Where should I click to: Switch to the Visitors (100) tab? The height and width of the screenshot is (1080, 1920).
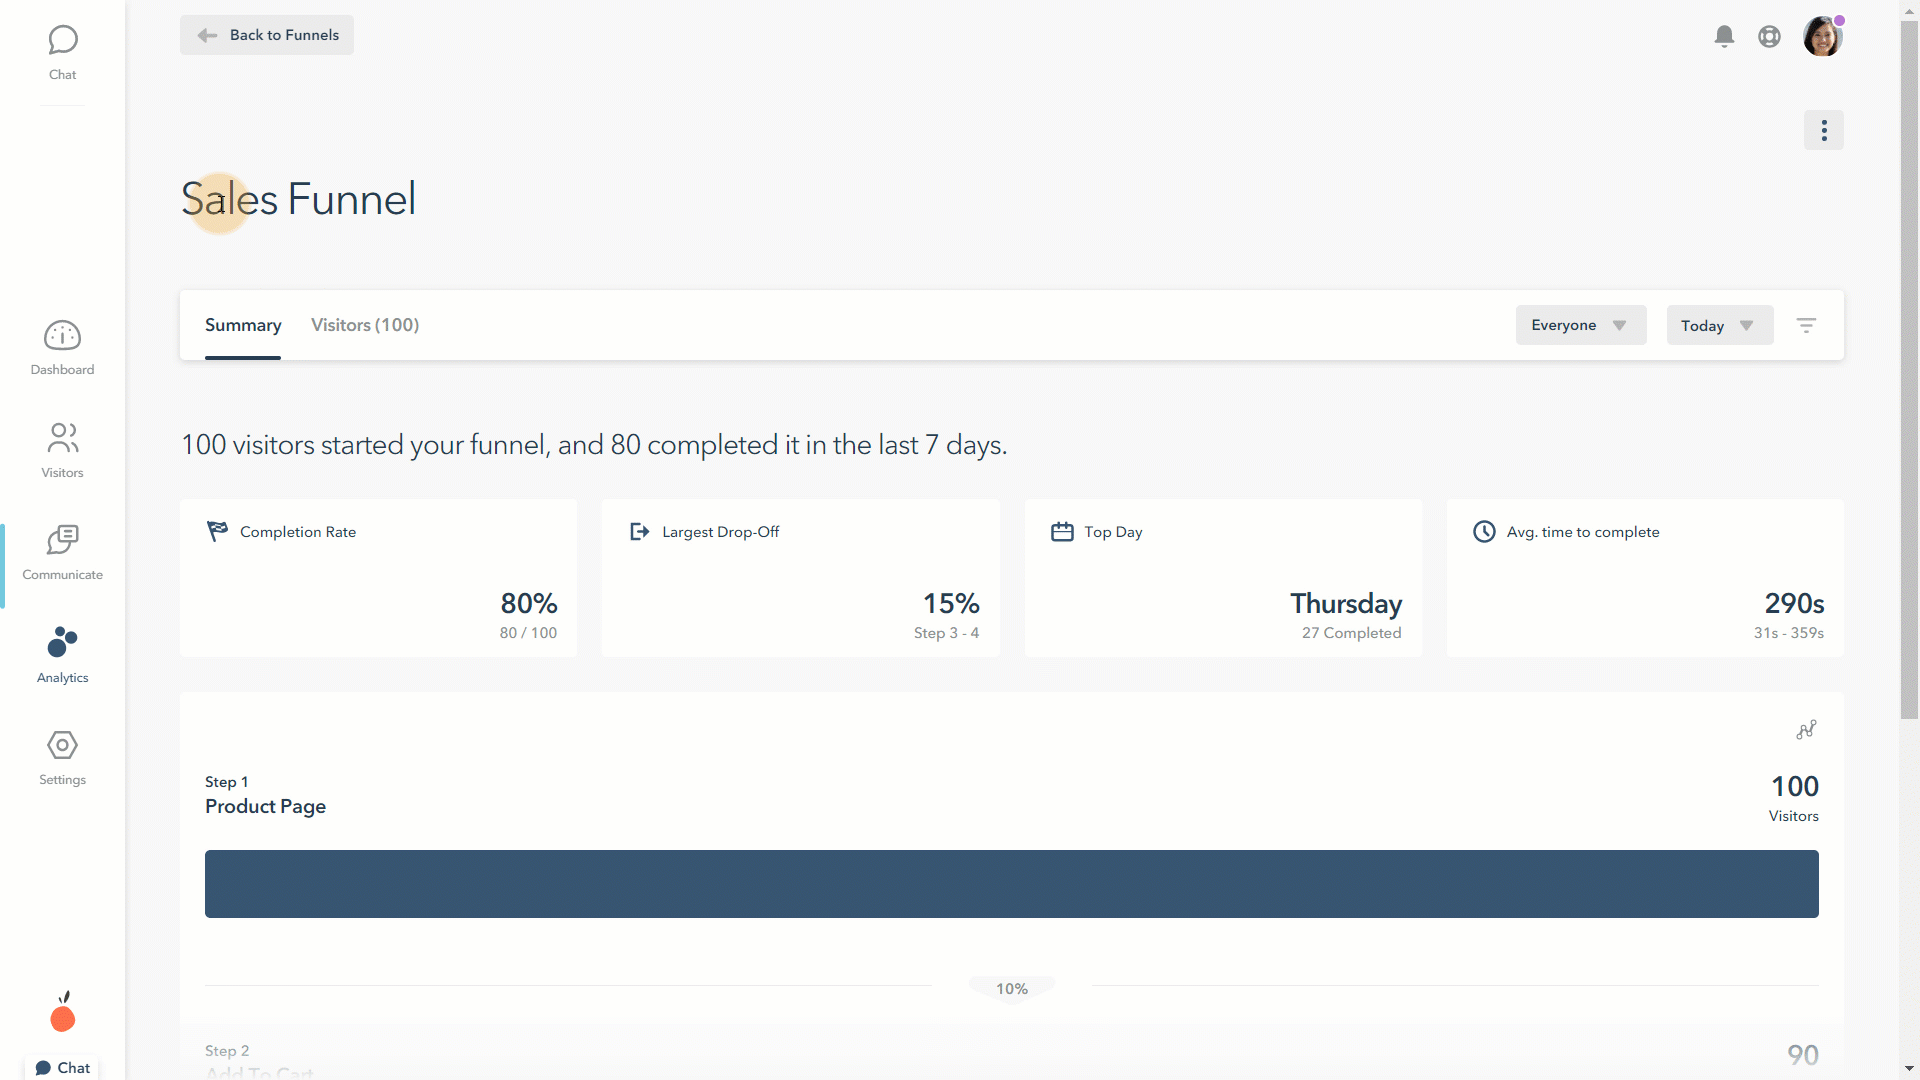click(365, 325)
